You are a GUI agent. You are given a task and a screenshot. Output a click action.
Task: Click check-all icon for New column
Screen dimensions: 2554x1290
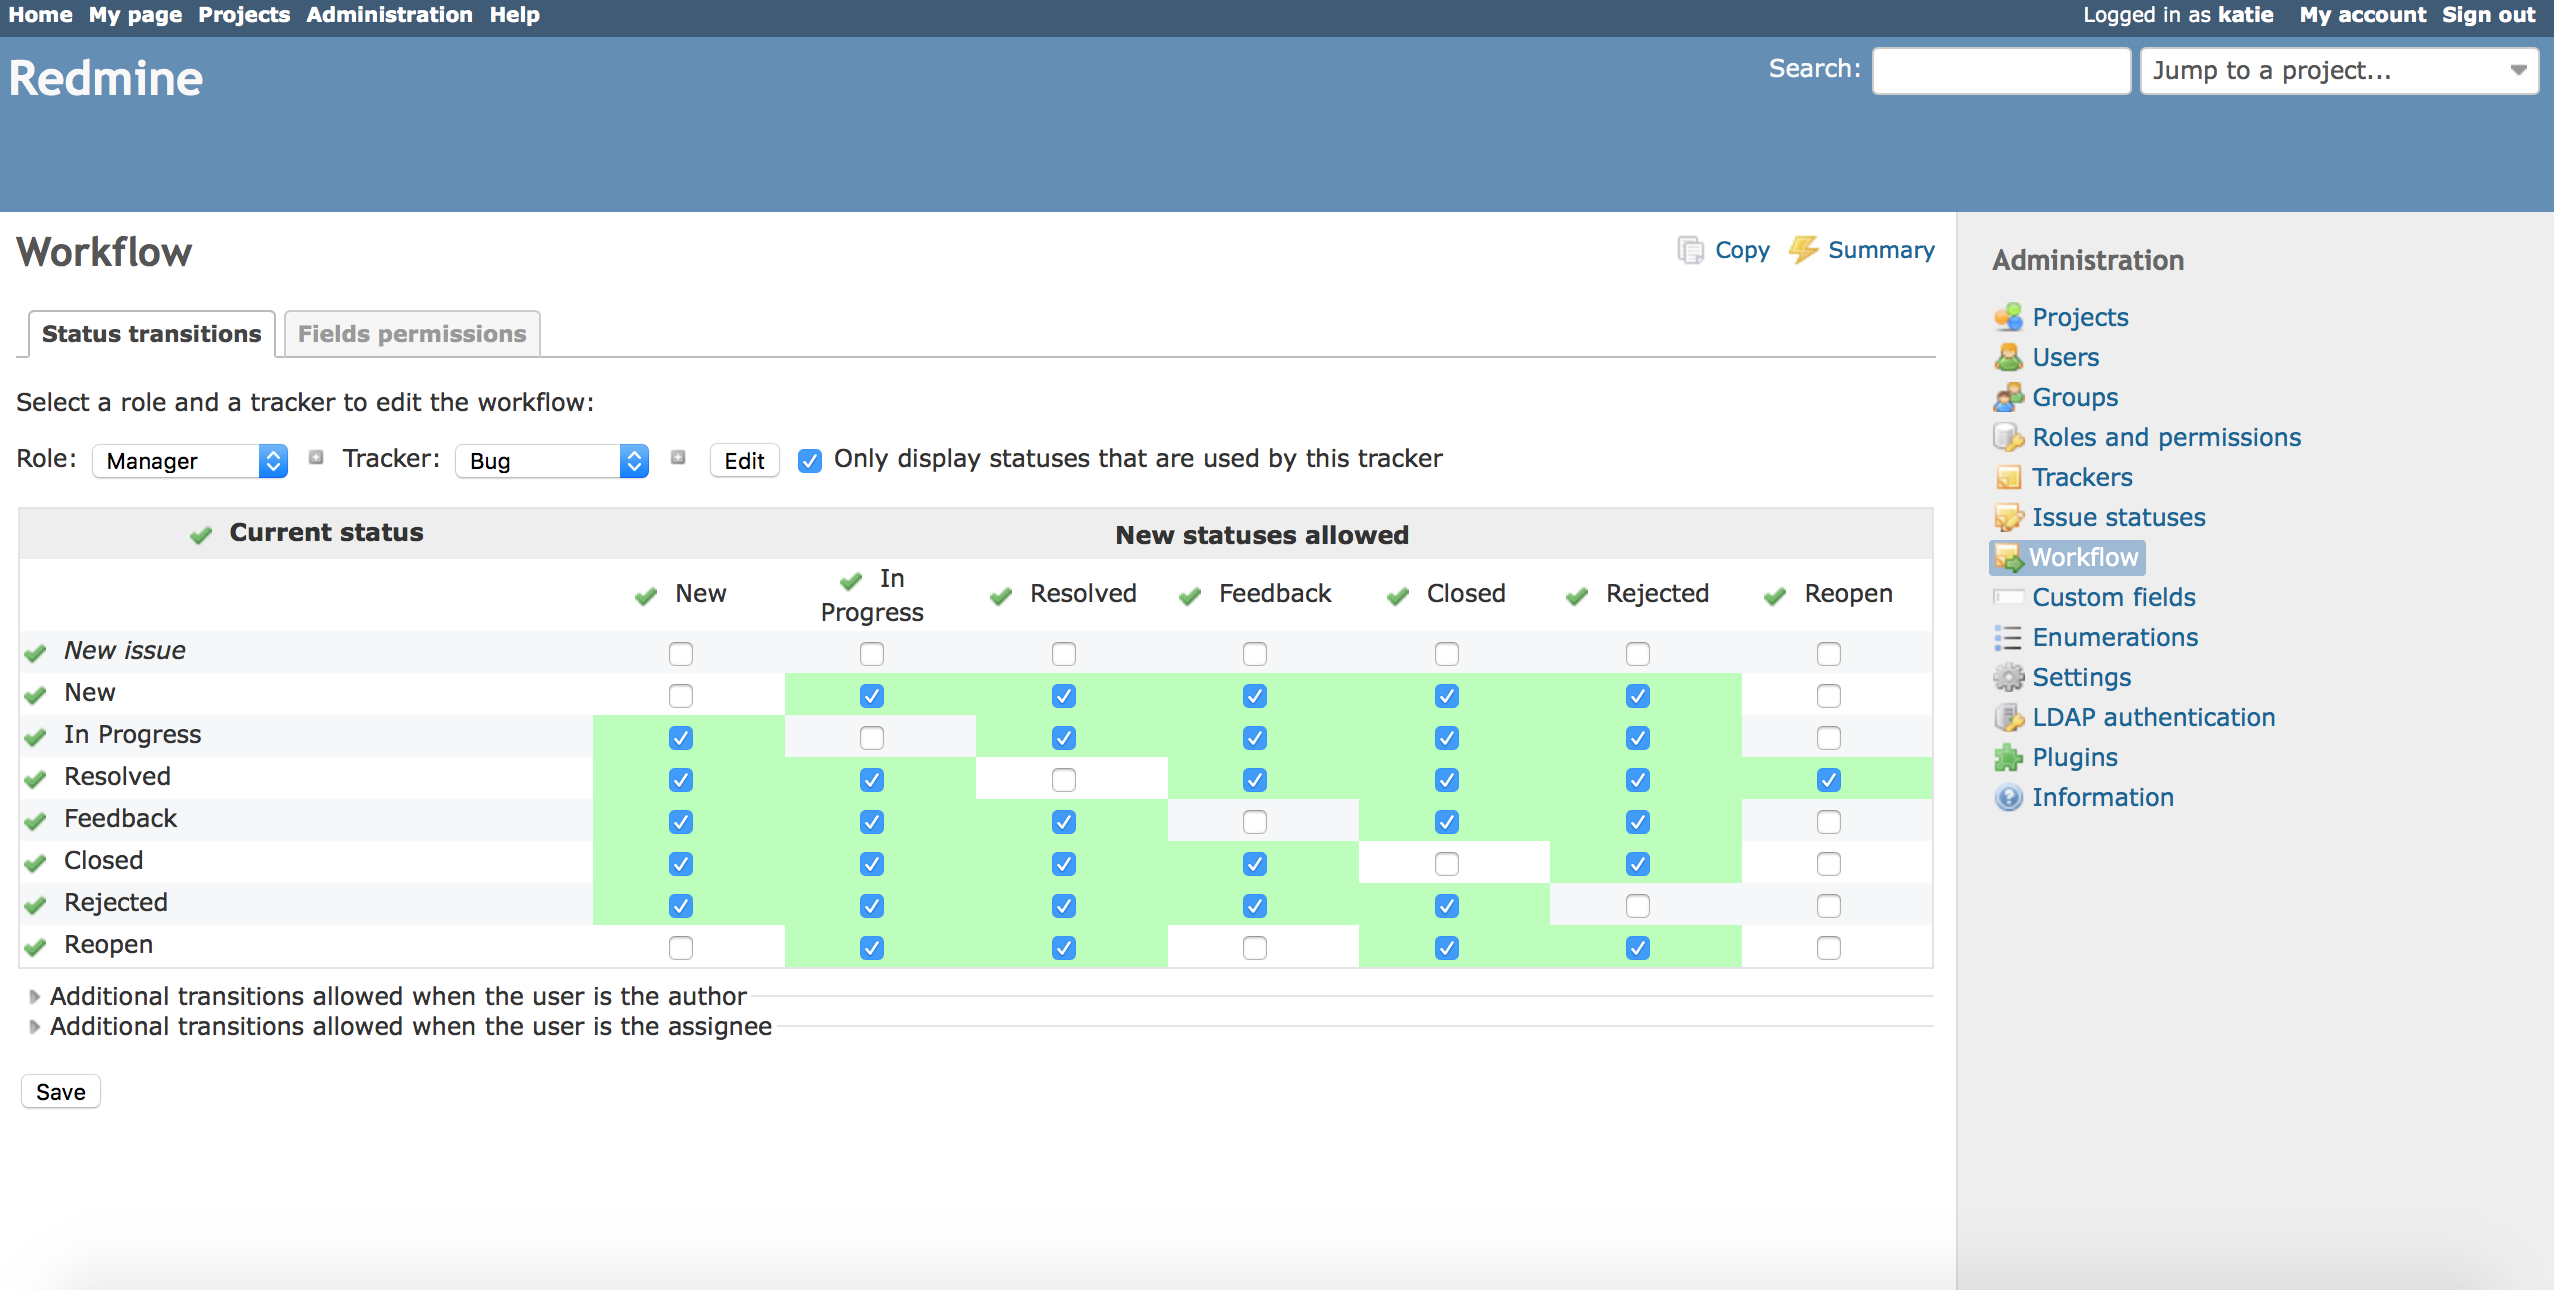[x=646, y=596]
